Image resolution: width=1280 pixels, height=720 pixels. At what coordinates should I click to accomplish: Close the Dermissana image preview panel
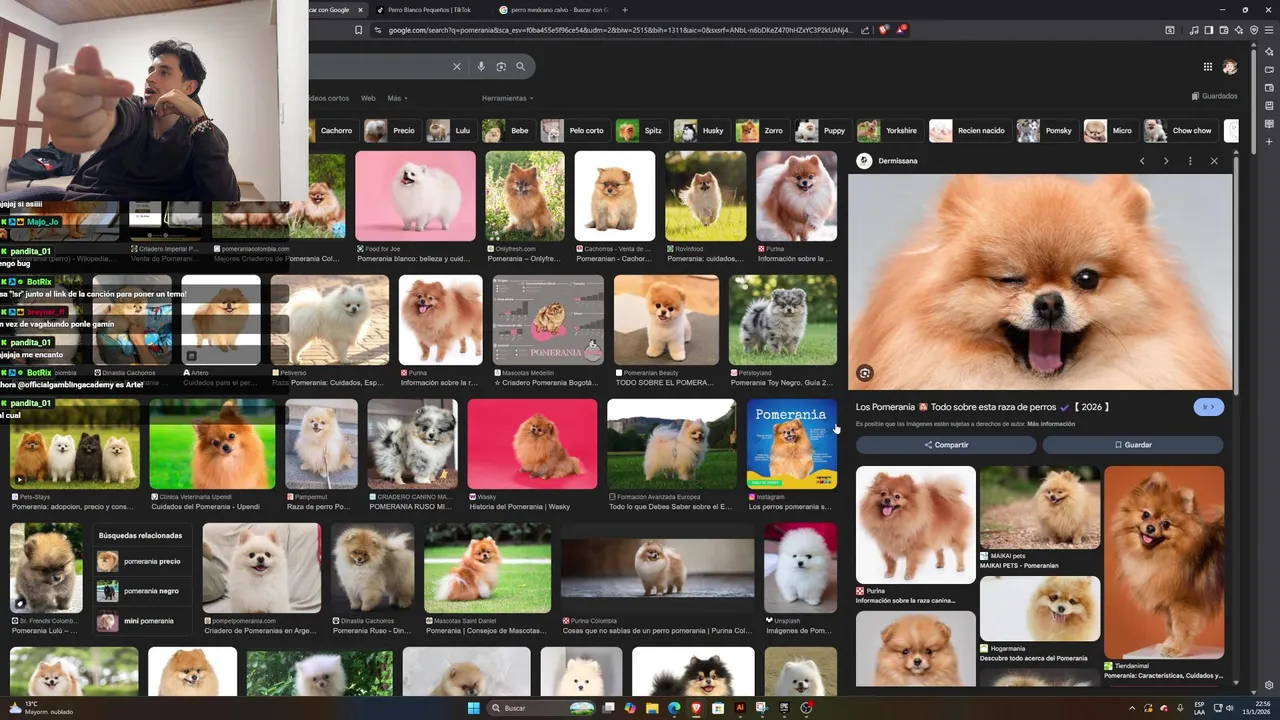[x=1214, y=161]
